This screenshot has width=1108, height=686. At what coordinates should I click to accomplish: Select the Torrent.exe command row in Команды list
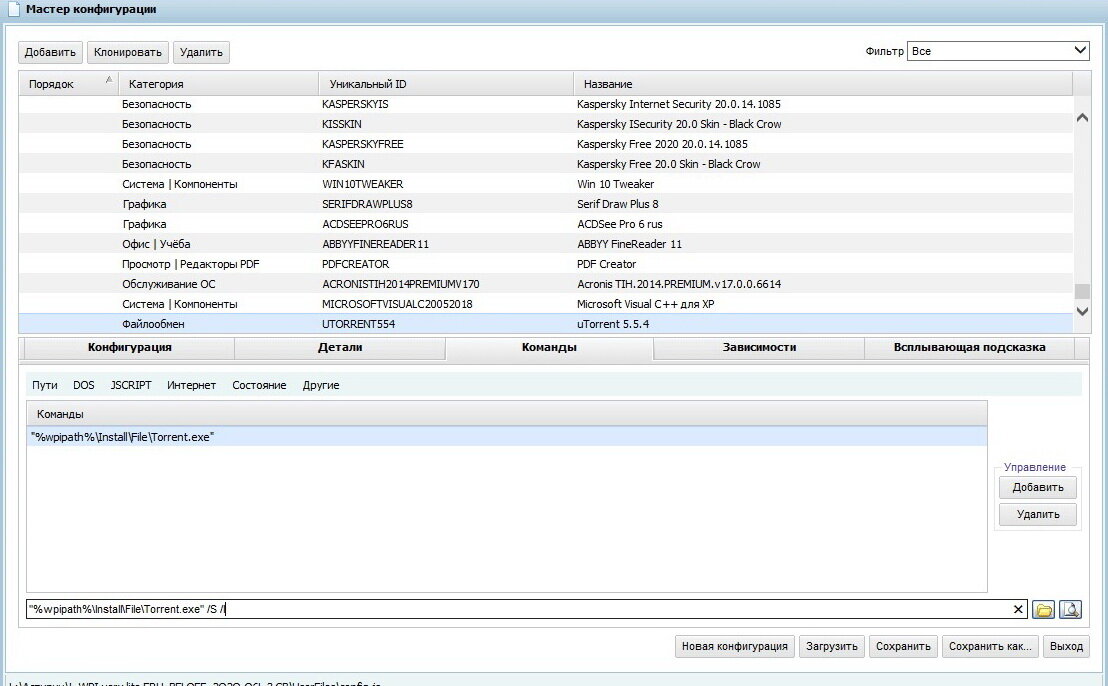(x=507, y=437)
